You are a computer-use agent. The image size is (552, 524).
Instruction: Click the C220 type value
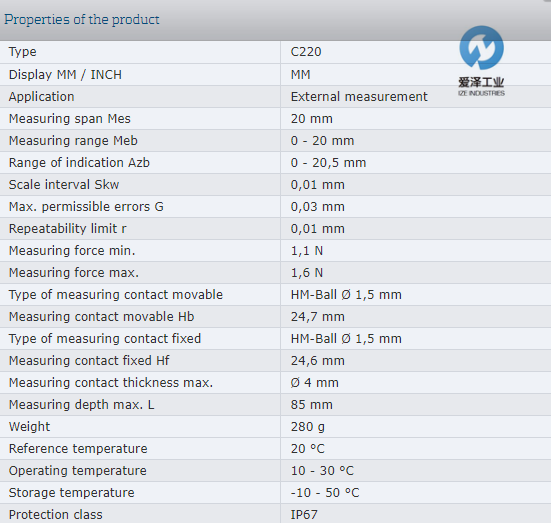click(306, 52)
